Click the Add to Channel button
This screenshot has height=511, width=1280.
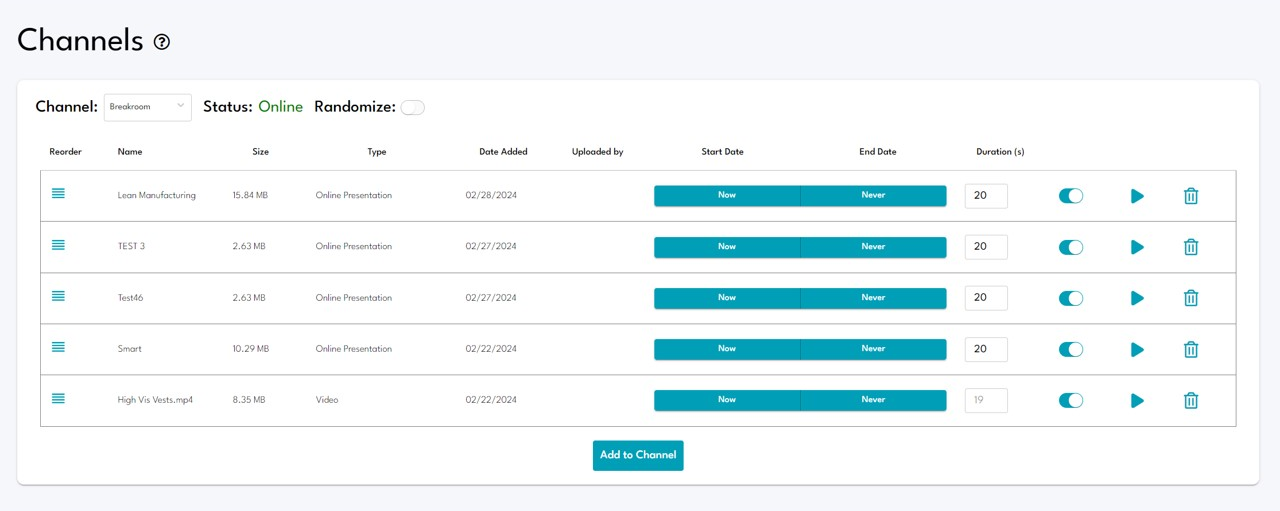(638, 455)
